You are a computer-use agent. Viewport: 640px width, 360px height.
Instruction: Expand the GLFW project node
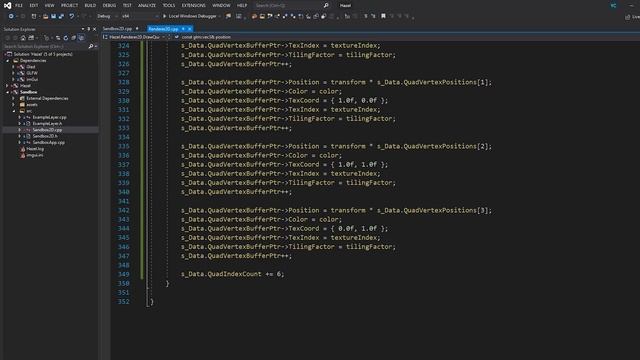tap(13, 73)
